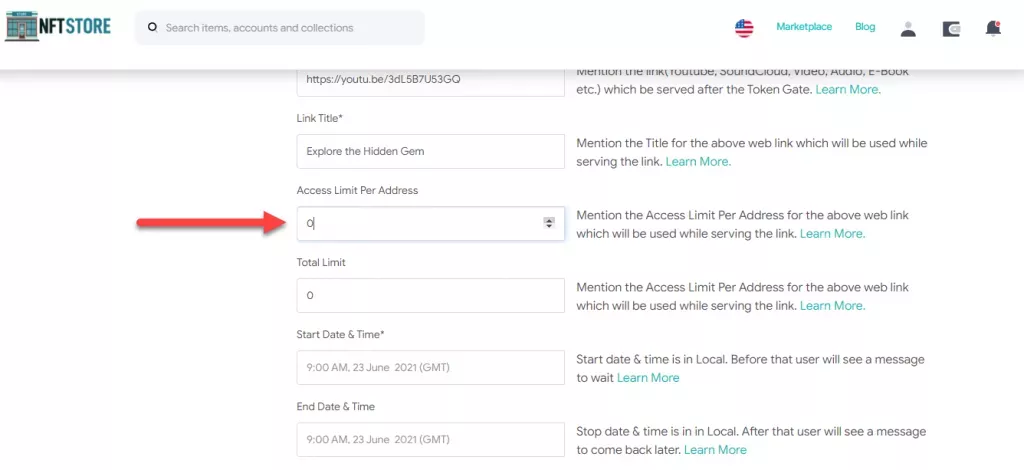
Task: Open the US flag language selector
Action: tap(744, 28)
